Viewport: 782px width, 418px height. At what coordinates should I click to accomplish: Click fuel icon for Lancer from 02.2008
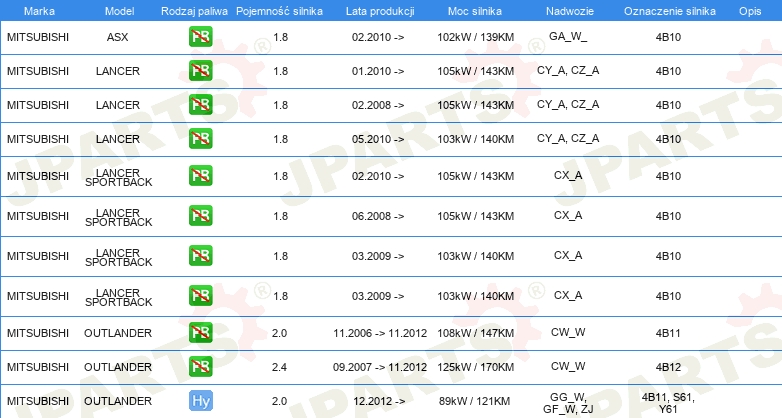pos(200,105)
